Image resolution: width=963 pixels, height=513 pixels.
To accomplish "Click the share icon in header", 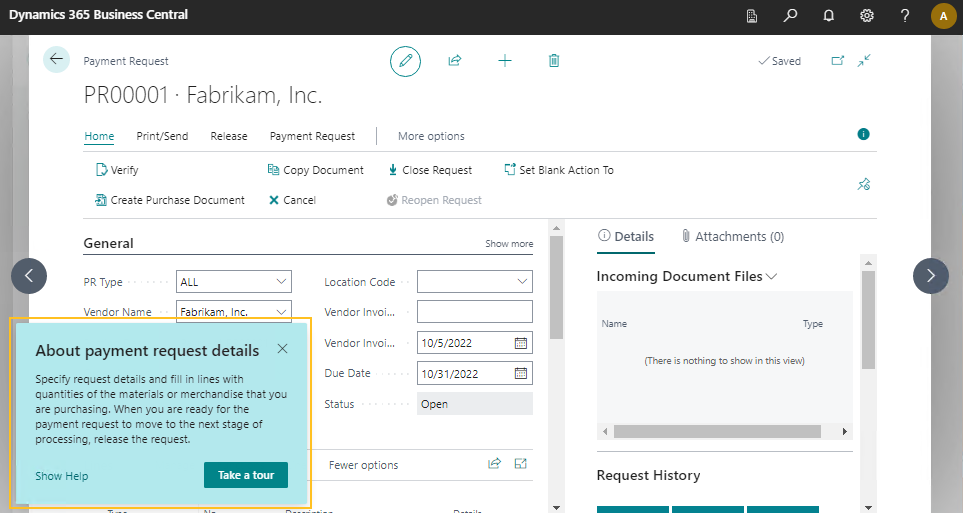I will pyautogui.click(x=454, y=61).
